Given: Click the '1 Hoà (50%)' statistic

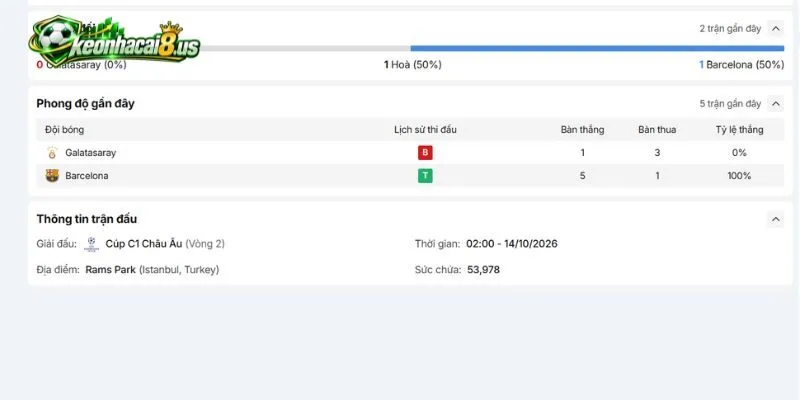Looking at the screenshot, I should (413, 65).
